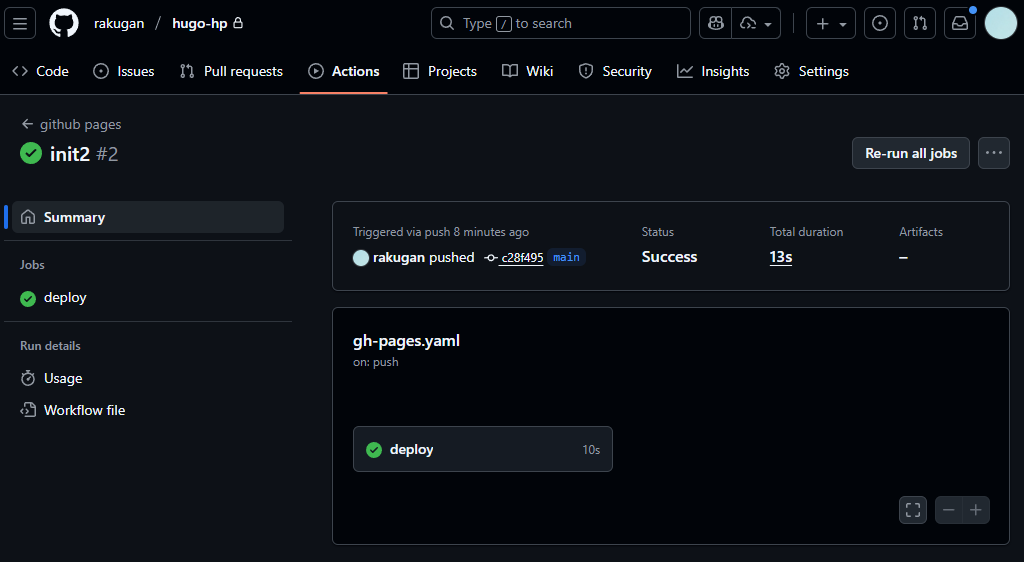Viewport: 1024px width, 562px height.
Task: Click the 10s deploy job duration
Action: click(x=591, y=450)
